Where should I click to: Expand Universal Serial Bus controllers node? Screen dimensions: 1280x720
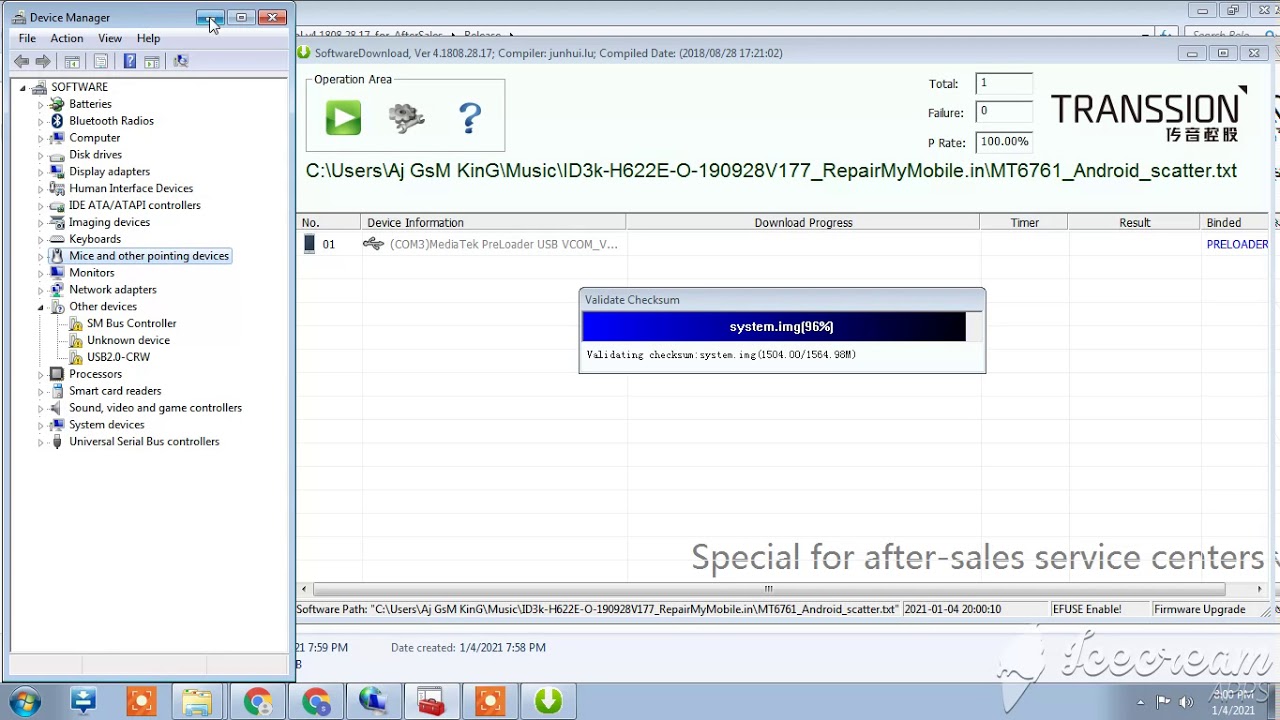41,441
